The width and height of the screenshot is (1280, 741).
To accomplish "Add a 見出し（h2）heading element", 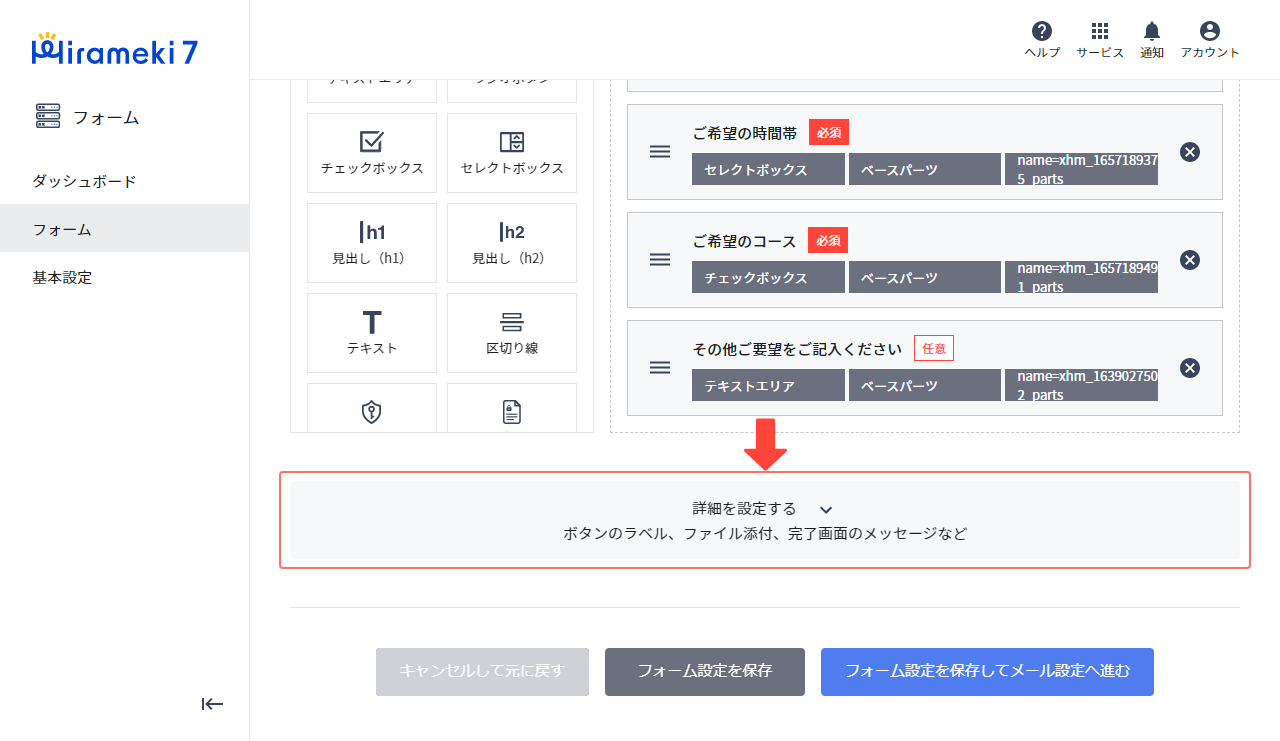I will tap(511, 242).
